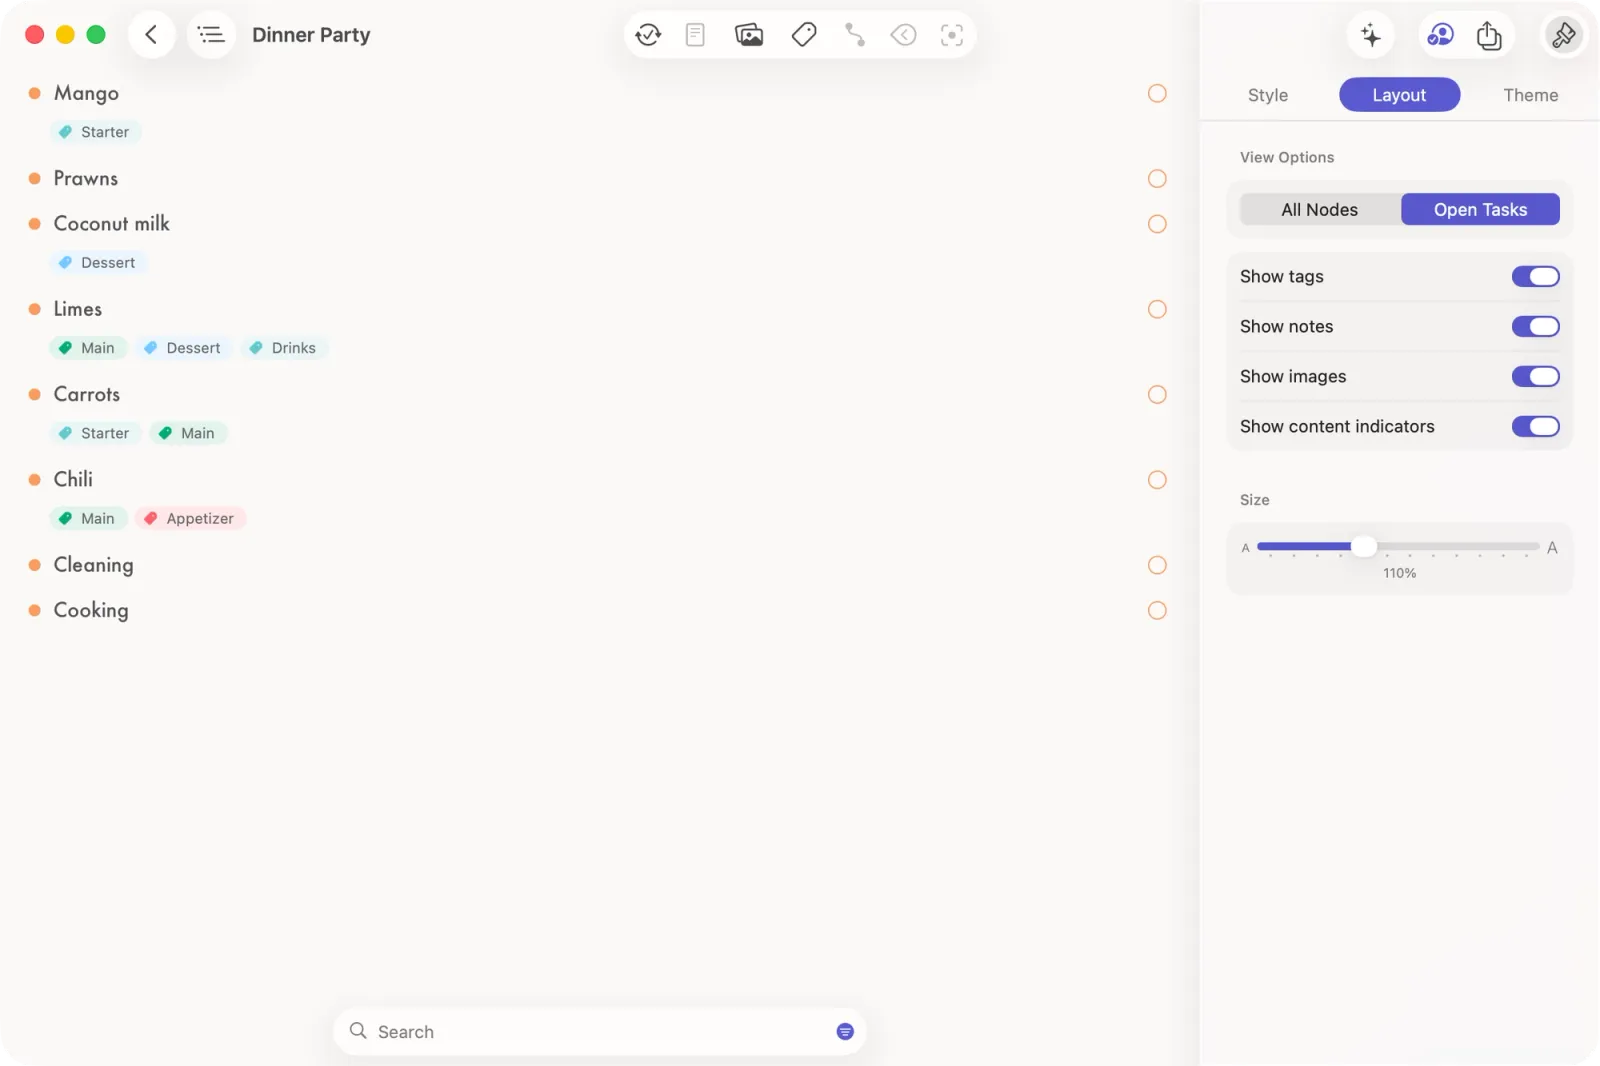Click the orange bullet beside Cleaning
This screenshot has width=1600, height=1066.
(34, 565)
